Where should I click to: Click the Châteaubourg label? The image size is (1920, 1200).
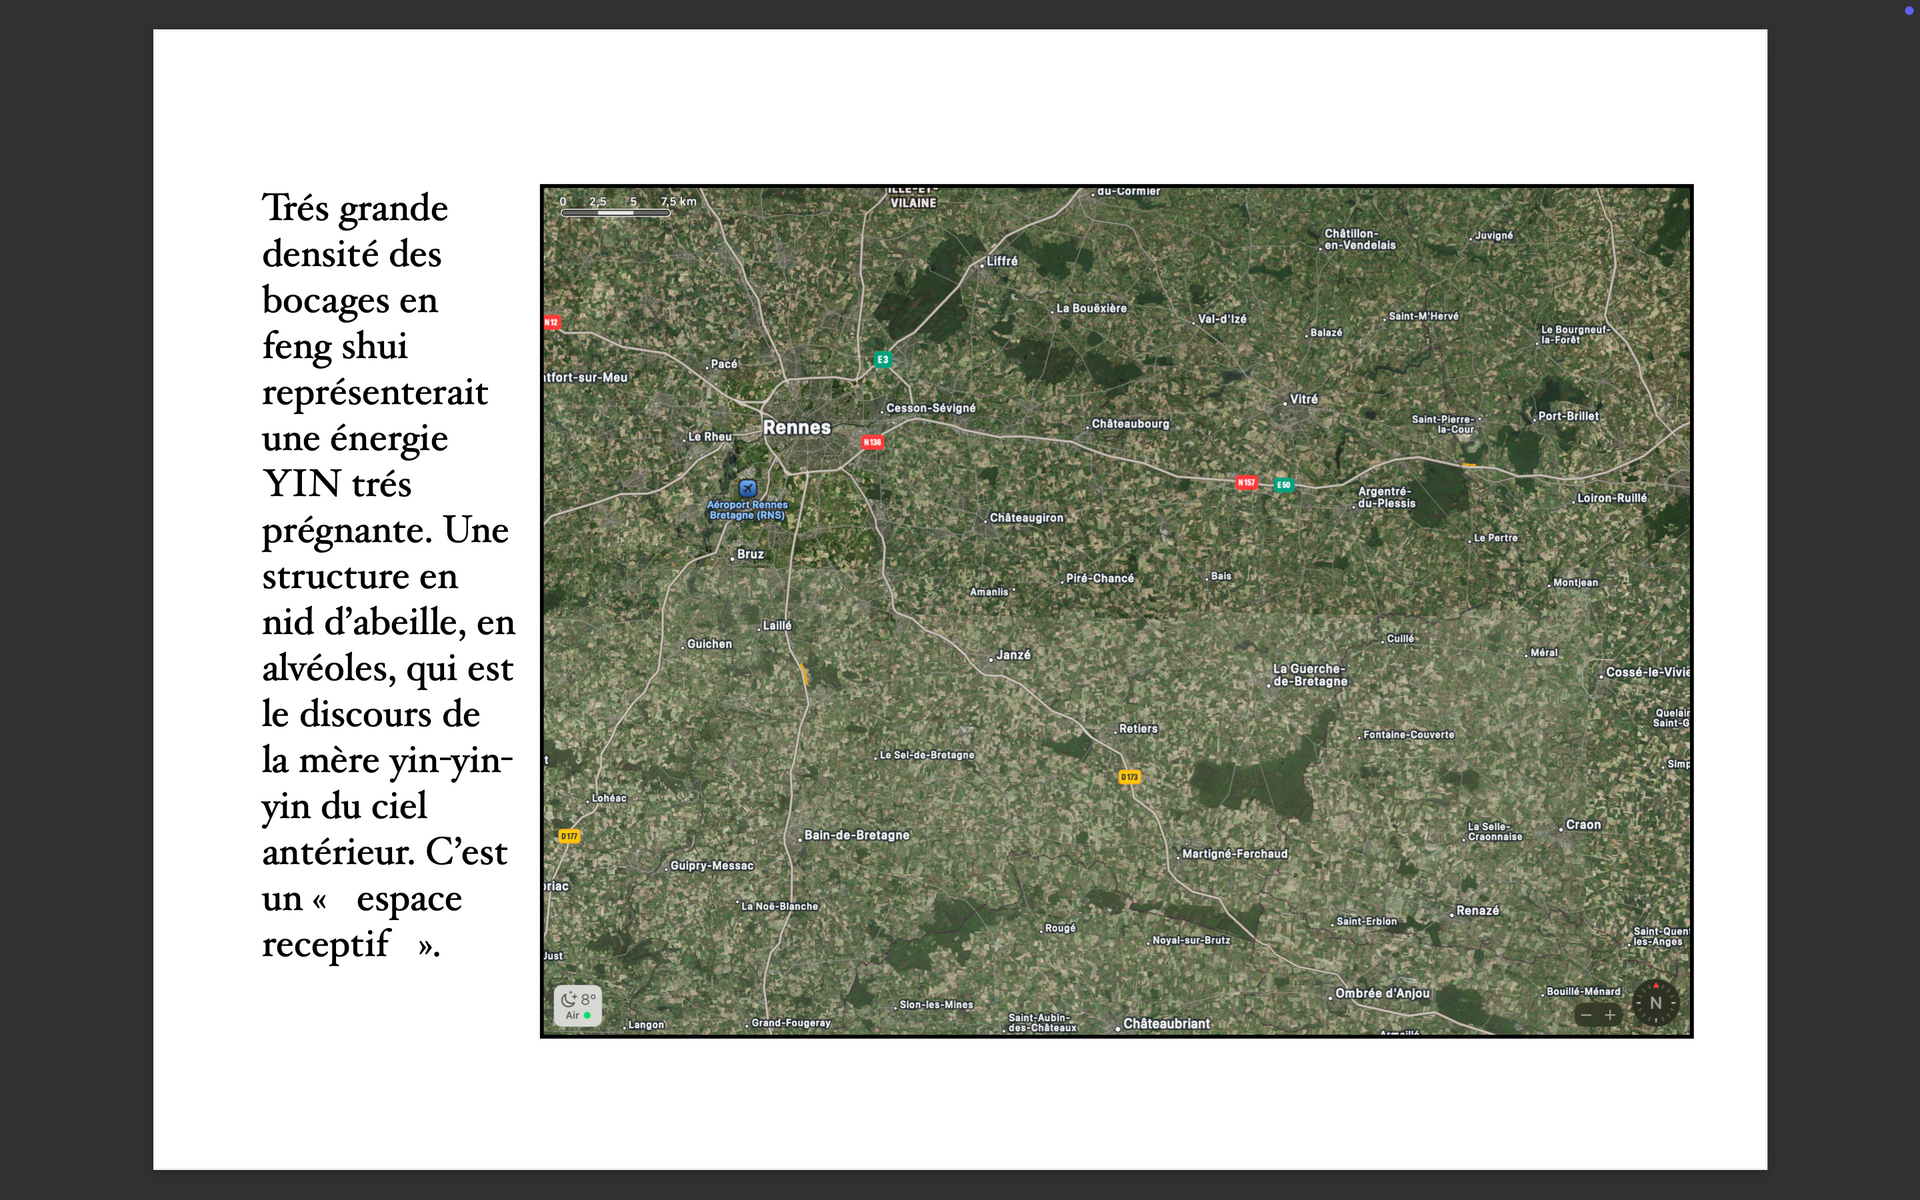pyautogui.click(x=1130, y=424)
